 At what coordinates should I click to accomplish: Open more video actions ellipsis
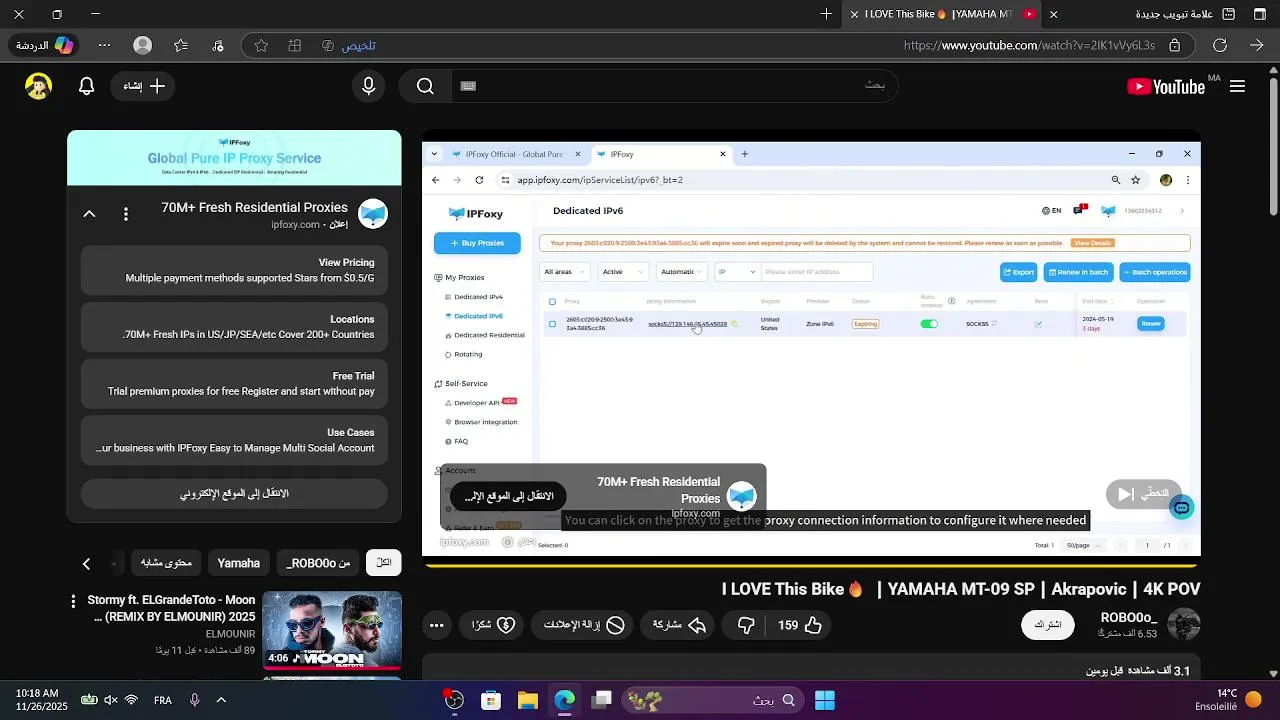(x=437, y=625)
